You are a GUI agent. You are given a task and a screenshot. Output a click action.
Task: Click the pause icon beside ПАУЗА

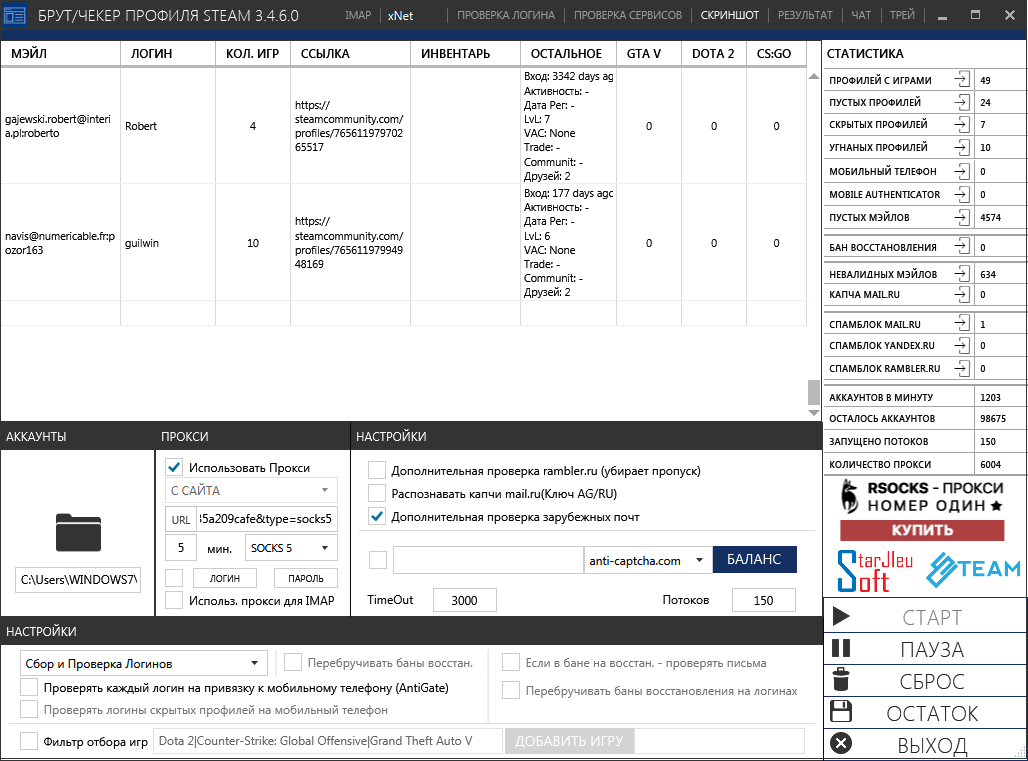(841, 648)
